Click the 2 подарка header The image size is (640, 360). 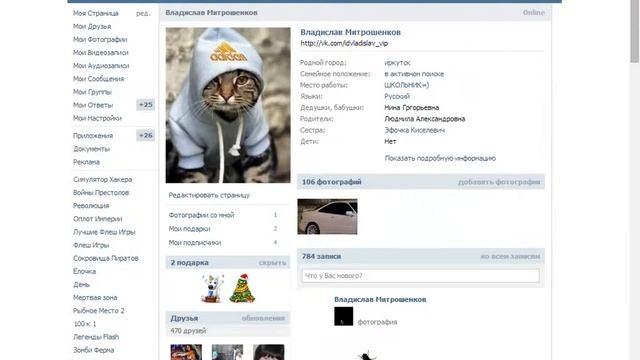point(189,262)
